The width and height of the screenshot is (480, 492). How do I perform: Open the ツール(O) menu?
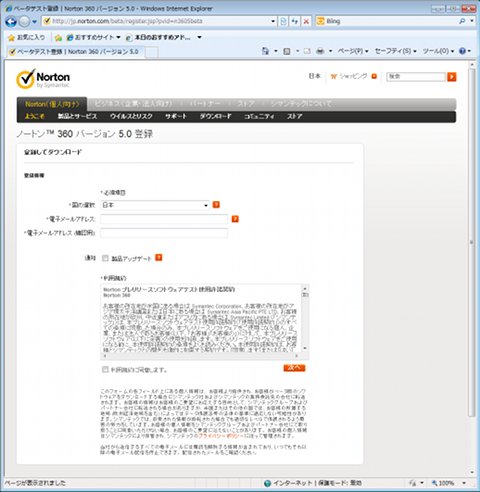pyautogui.click(x=438, y=51)
